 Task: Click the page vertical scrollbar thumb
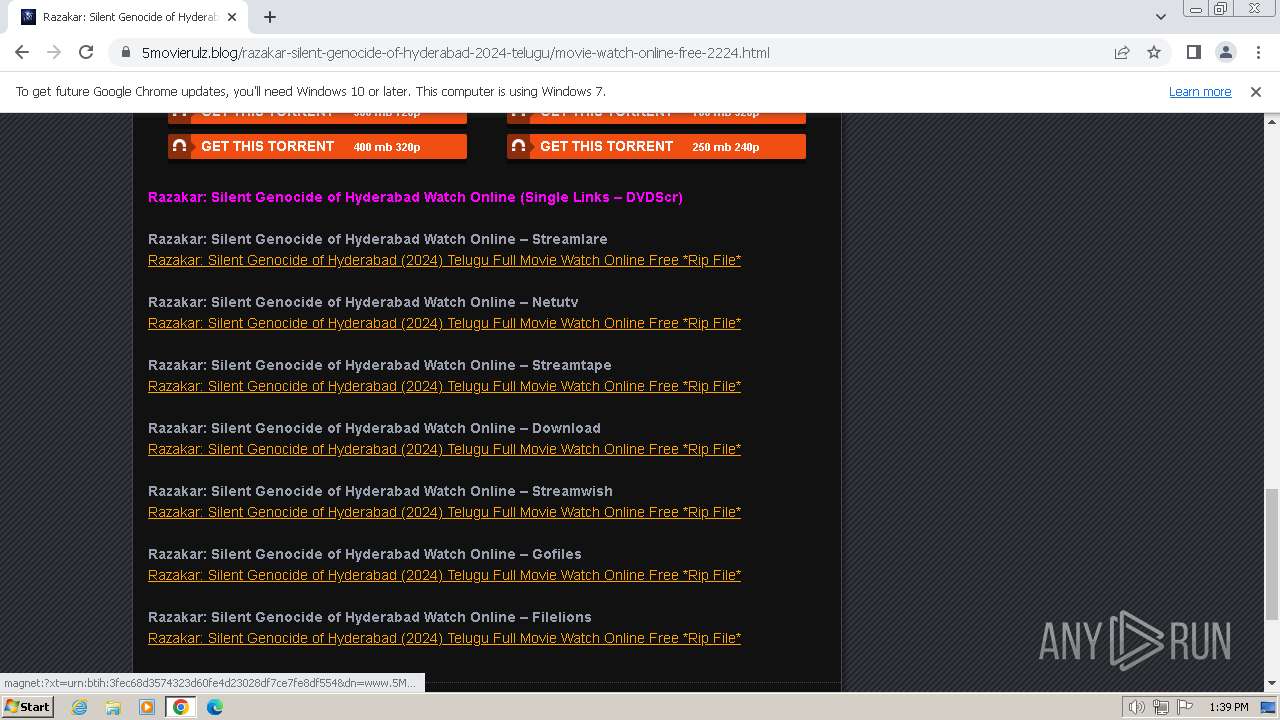(x=1271, y=553)
